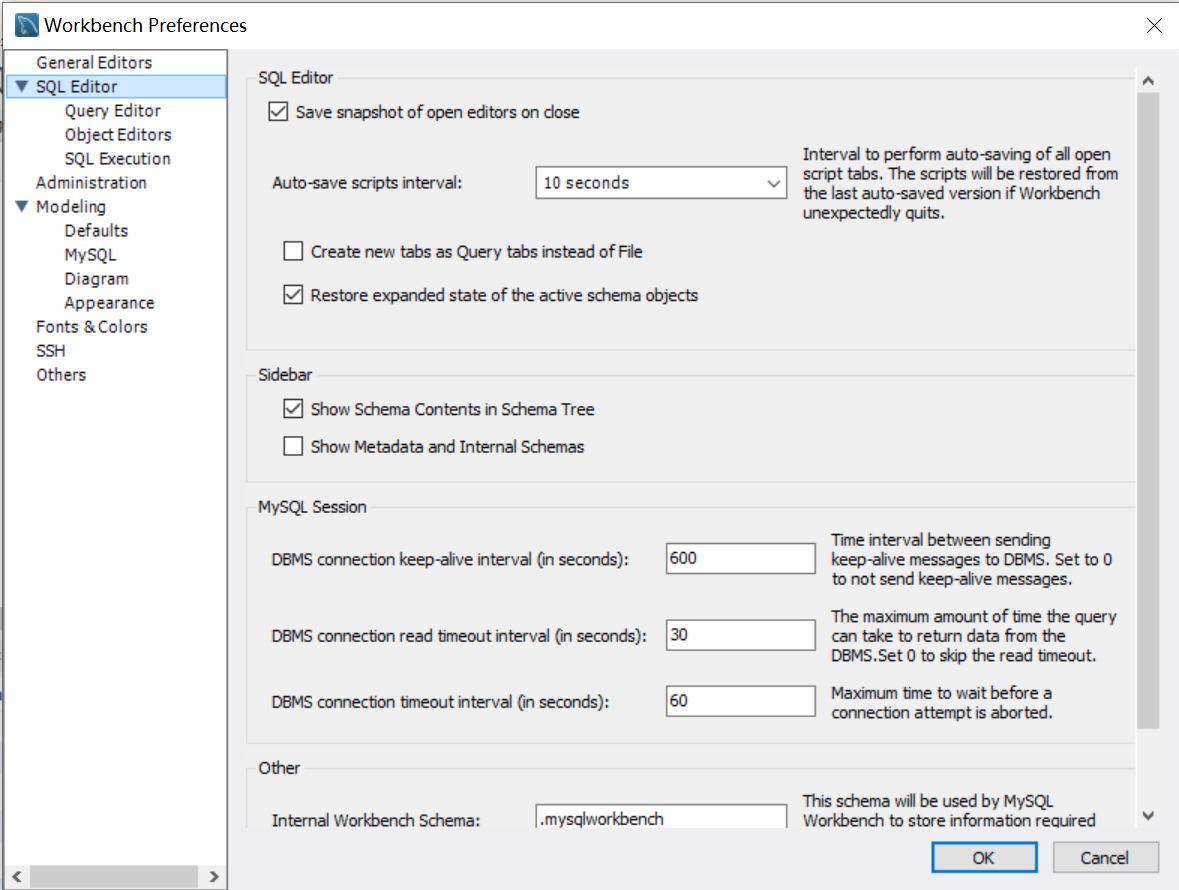The width and height of the screenshot is (1179, 890).
Task: Click the sidebar horizontal scrollbar thumb
Action: (x=114, y=876)
